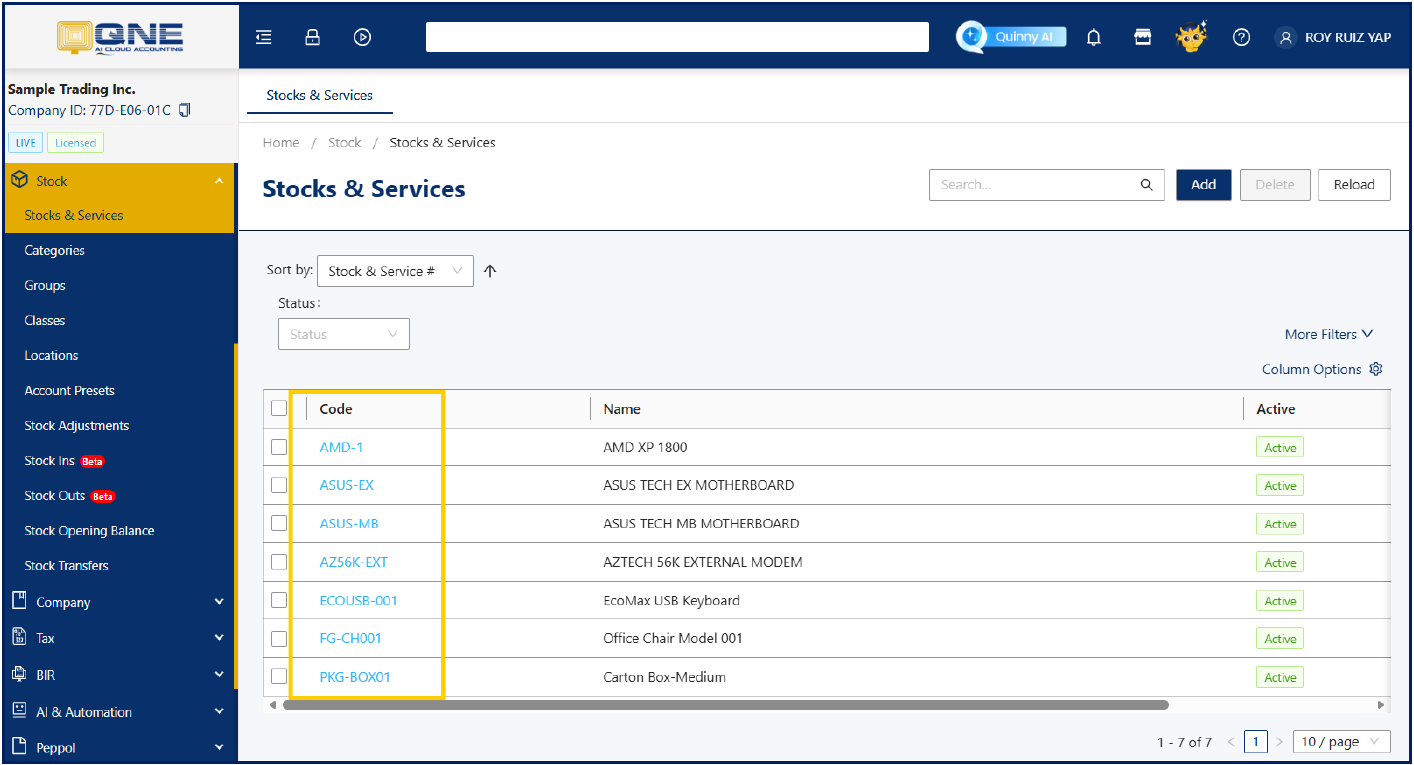Screen dimensions: 1414x765
Task: Go to next page arrow
Action: (1279, 742)
